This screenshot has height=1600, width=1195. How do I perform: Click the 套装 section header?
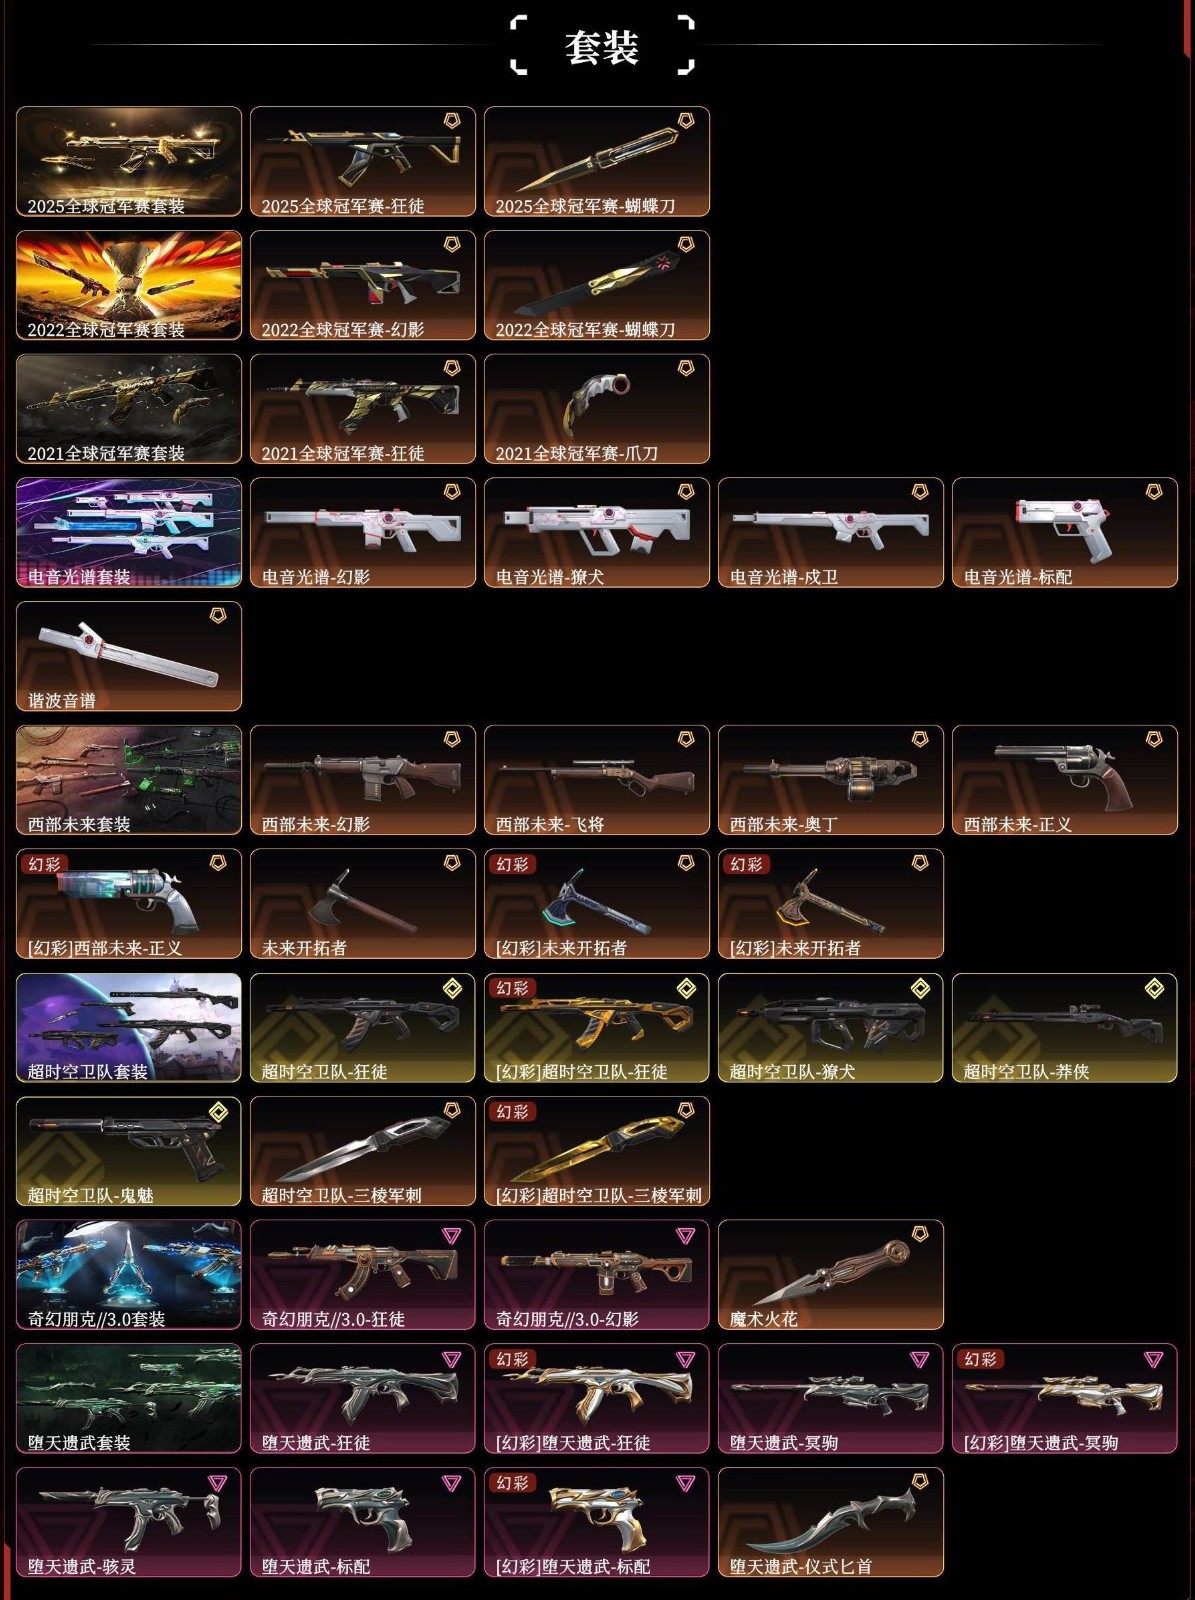coord(602,46)
